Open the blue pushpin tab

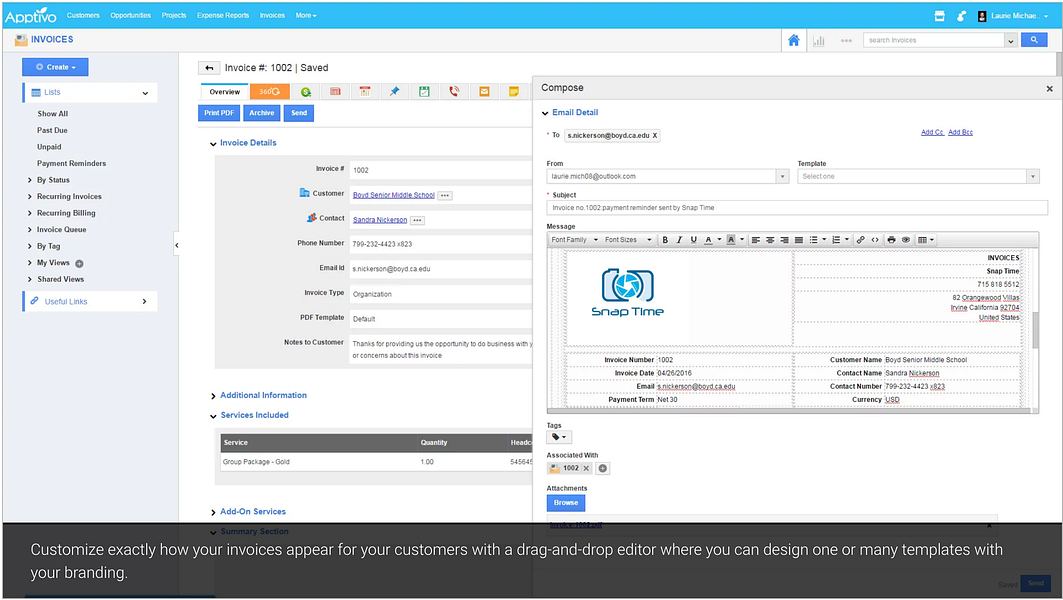coord(395,92)
